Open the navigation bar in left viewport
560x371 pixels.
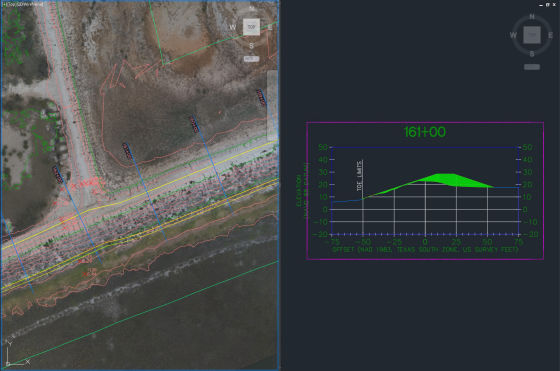tap(272, 106)
